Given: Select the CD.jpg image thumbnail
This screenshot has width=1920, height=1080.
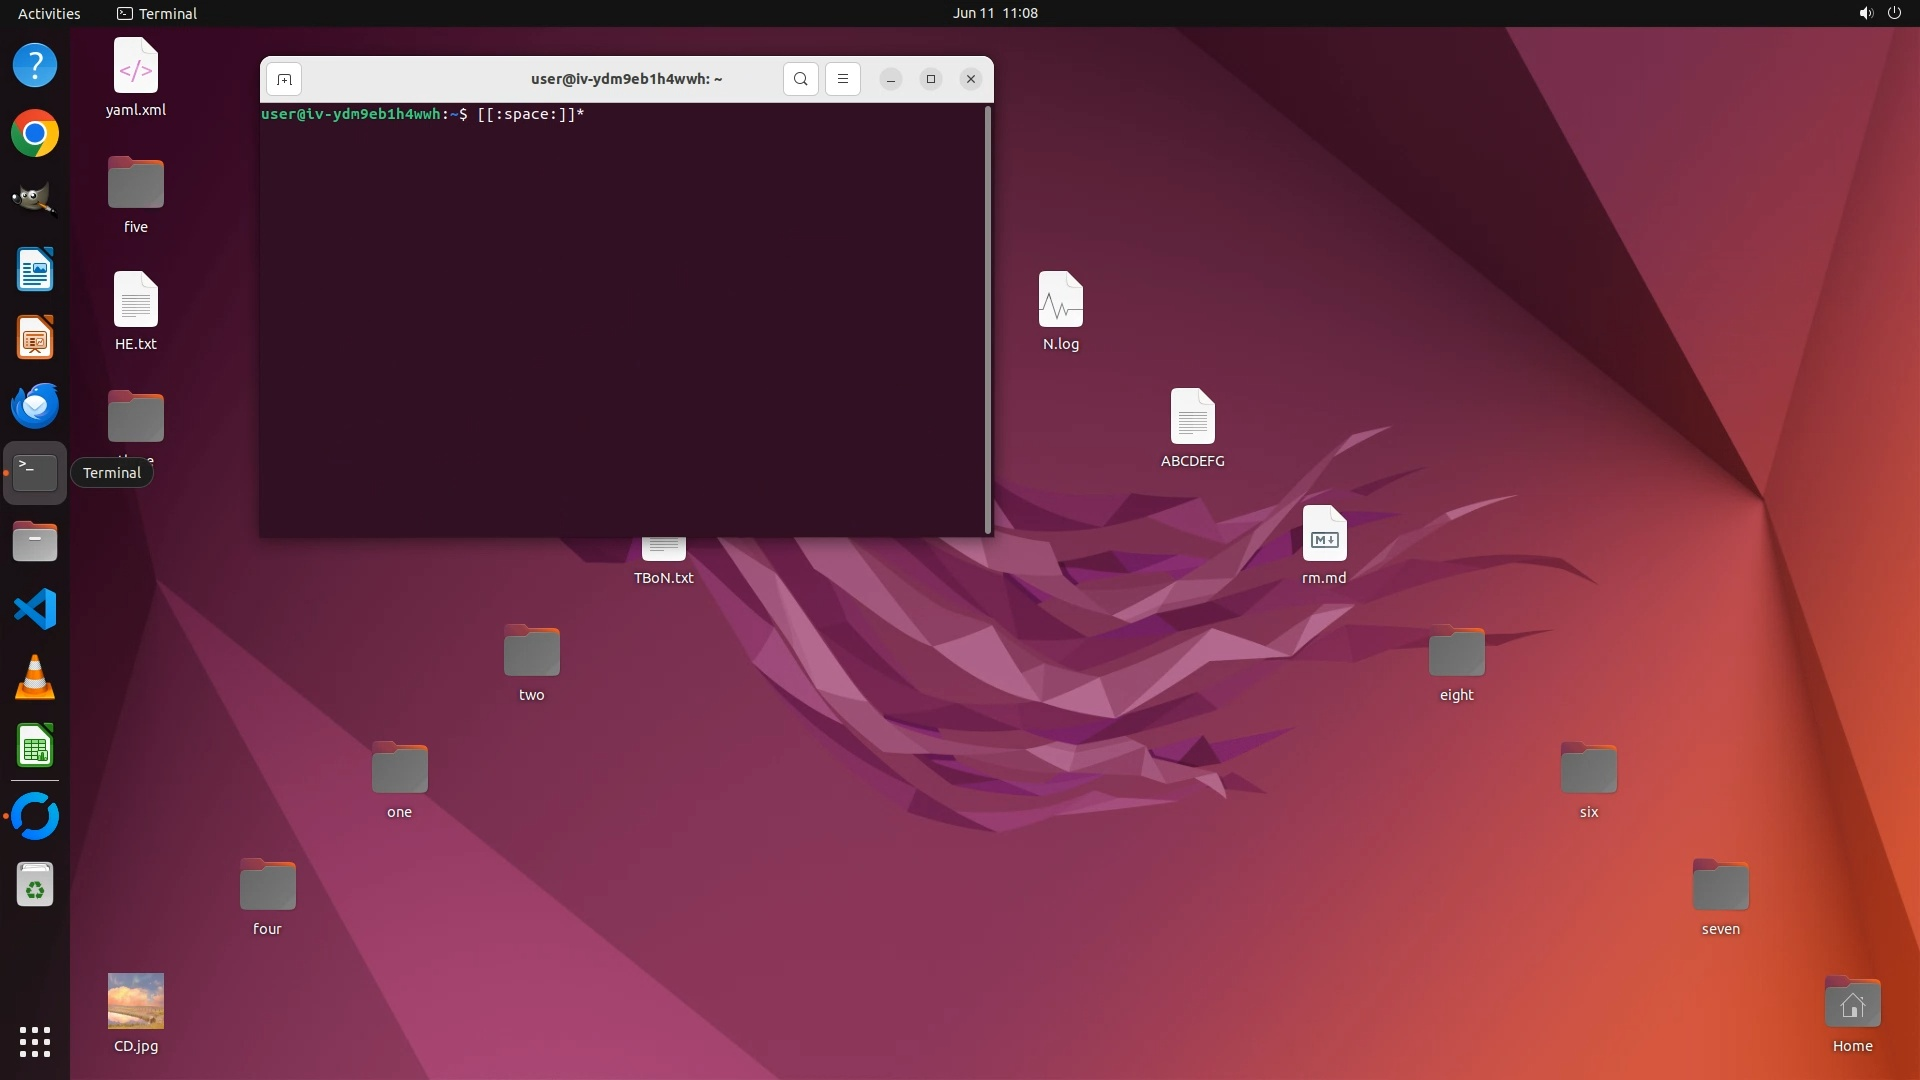Looking at the screenshot, I should [136, 1001].
